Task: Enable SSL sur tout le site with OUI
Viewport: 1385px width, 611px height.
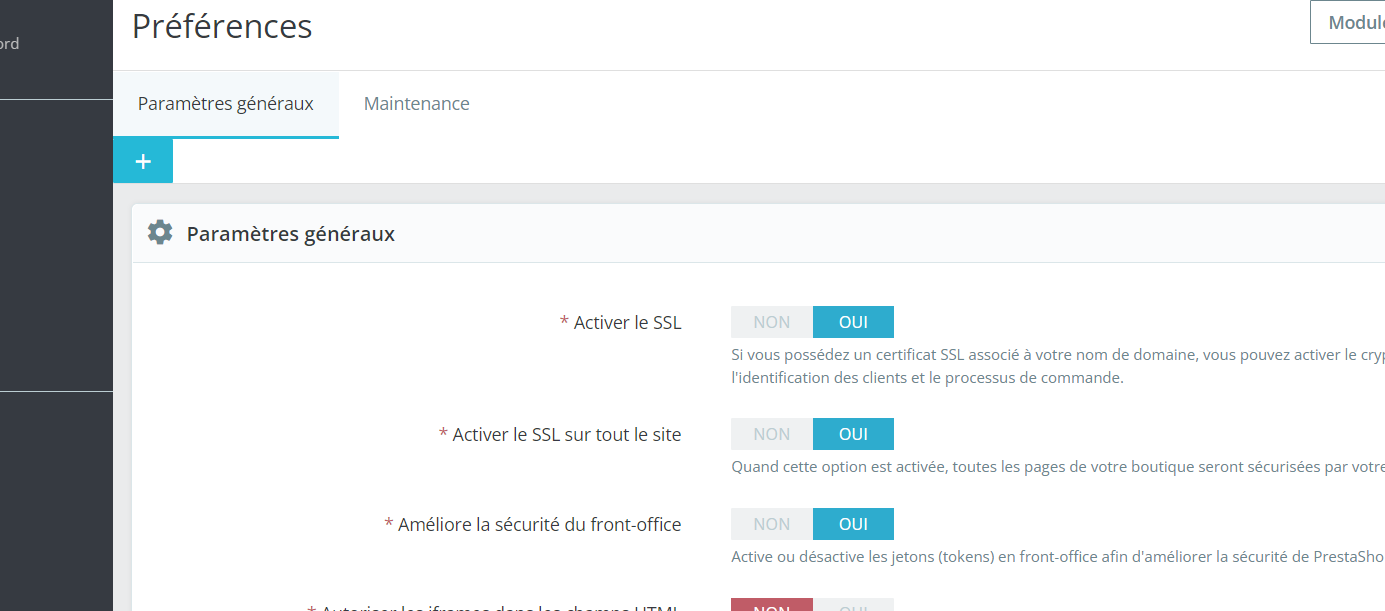Action: point(853,434)
